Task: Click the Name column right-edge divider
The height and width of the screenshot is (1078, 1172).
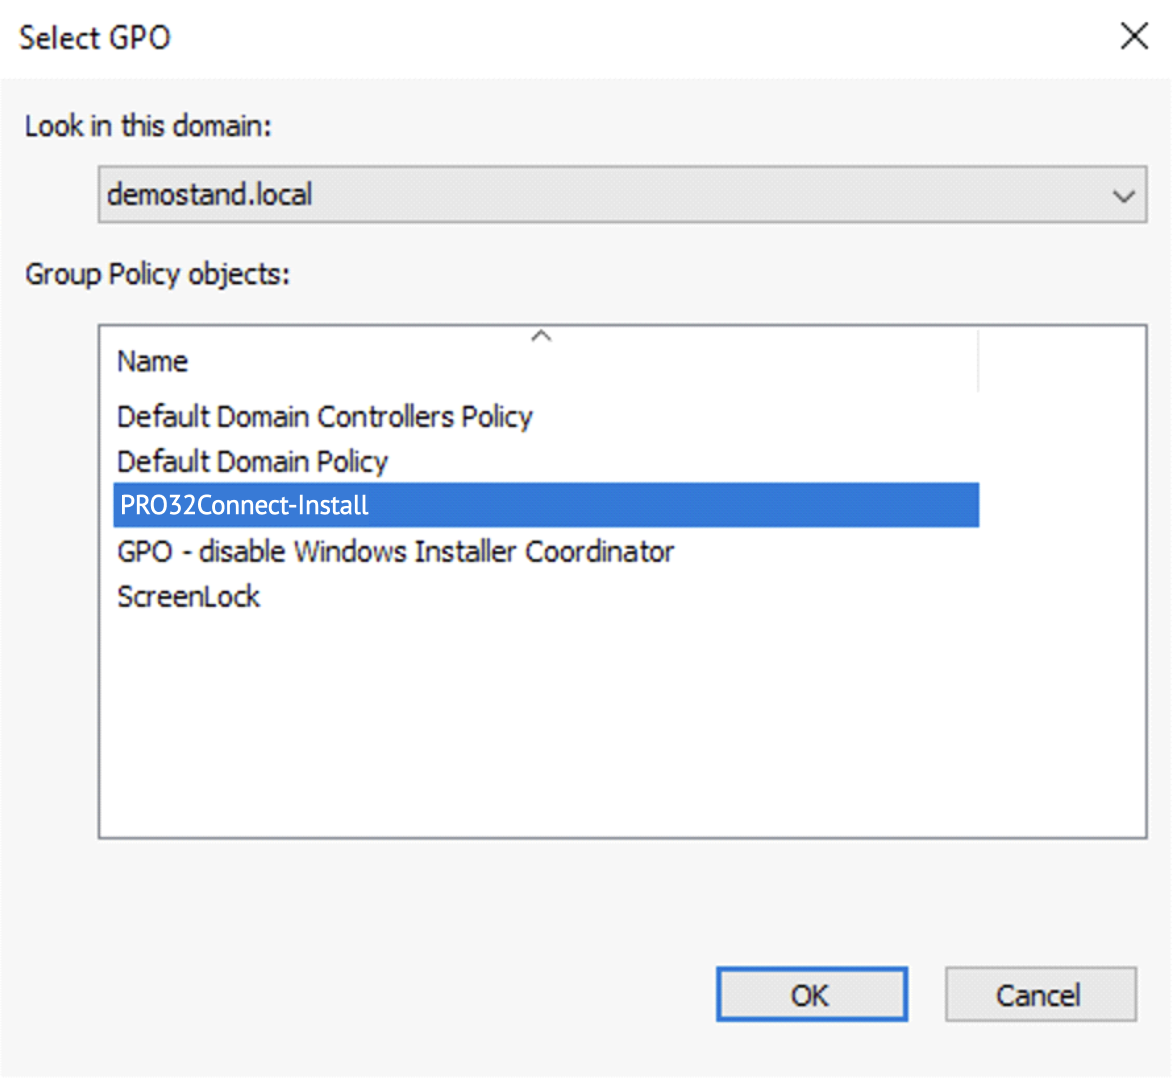Action: coord(978,361)
